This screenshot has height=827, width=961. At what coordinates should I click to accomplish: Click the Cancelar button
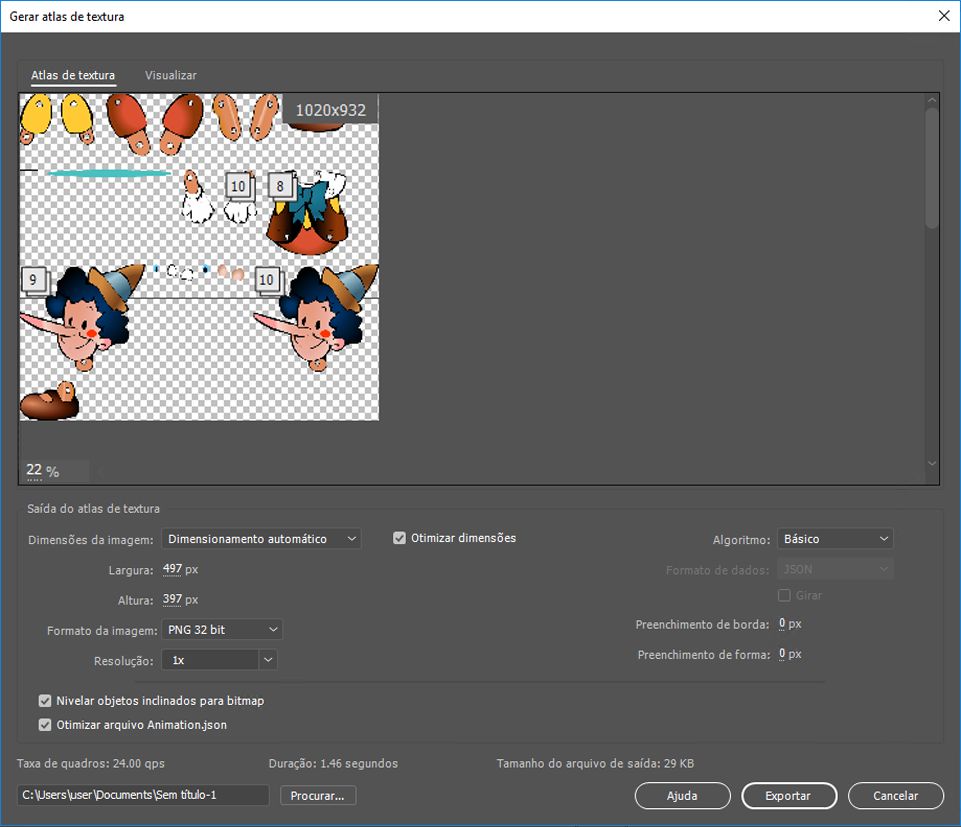[895, 796]
